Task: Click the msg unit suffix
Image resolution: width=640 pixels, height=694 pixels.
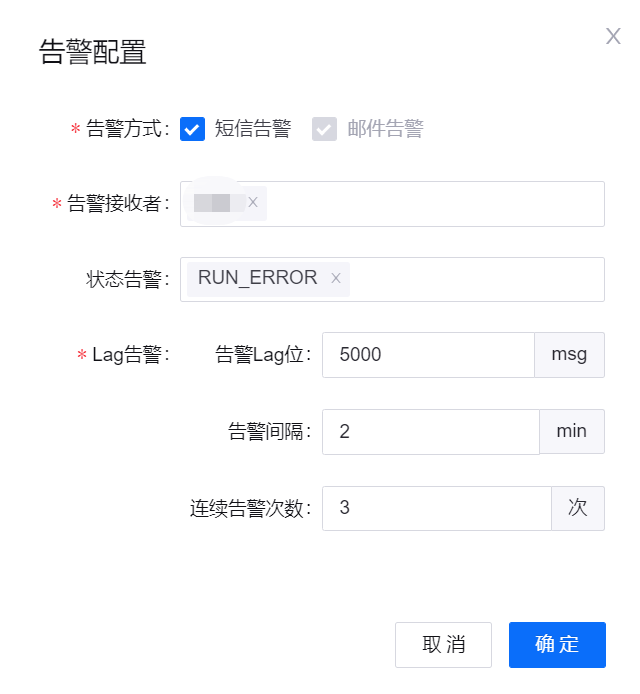Action: pos(570,354)
